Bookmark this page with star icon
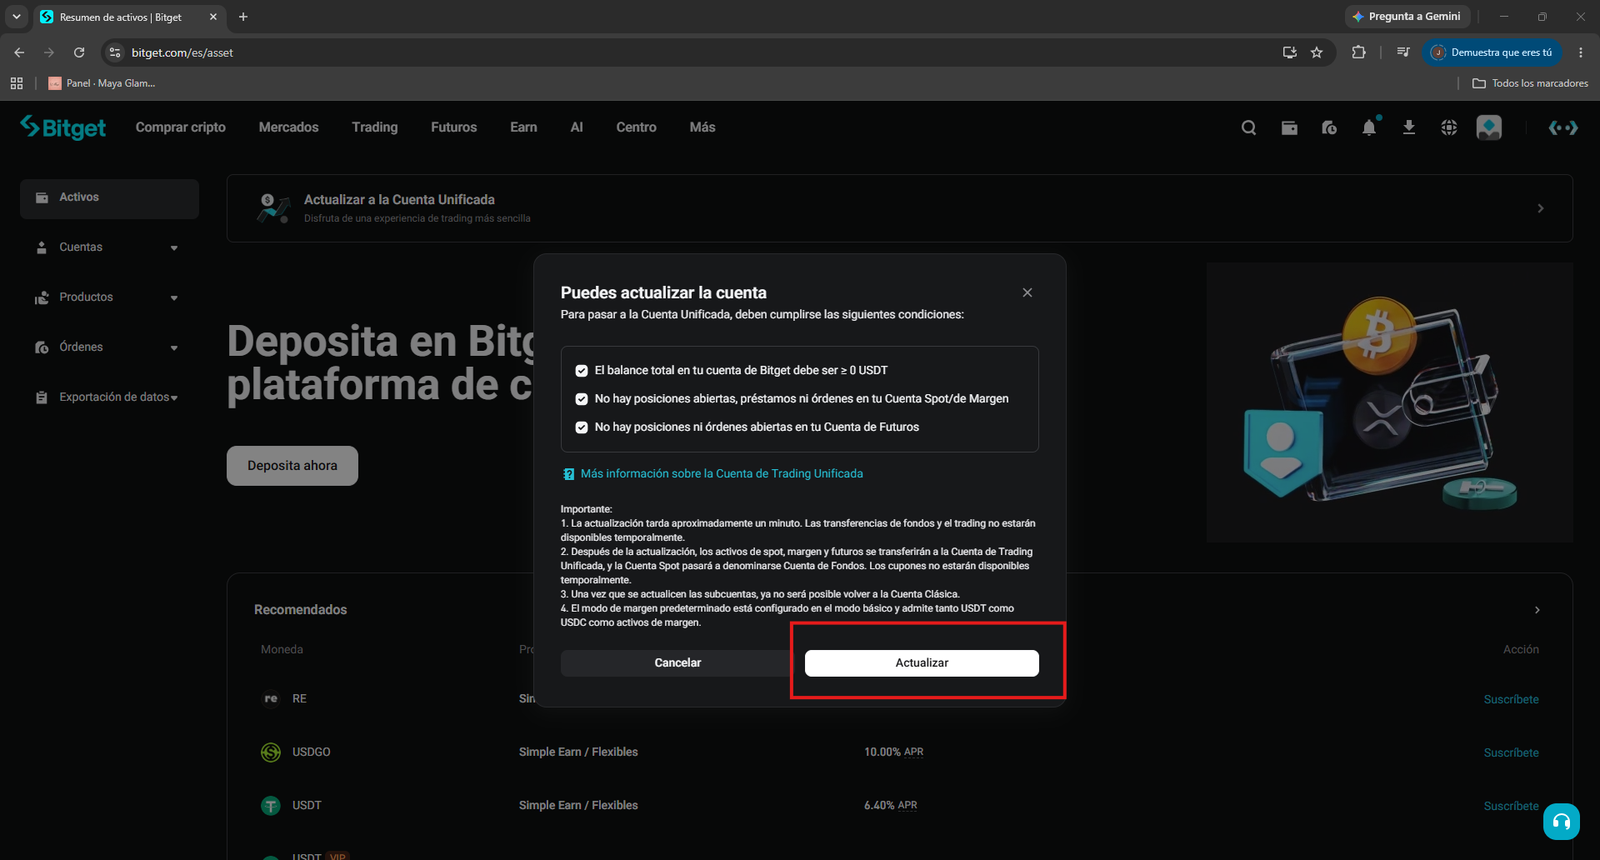Viewport: 1600px width, 860px height. 1317,52
